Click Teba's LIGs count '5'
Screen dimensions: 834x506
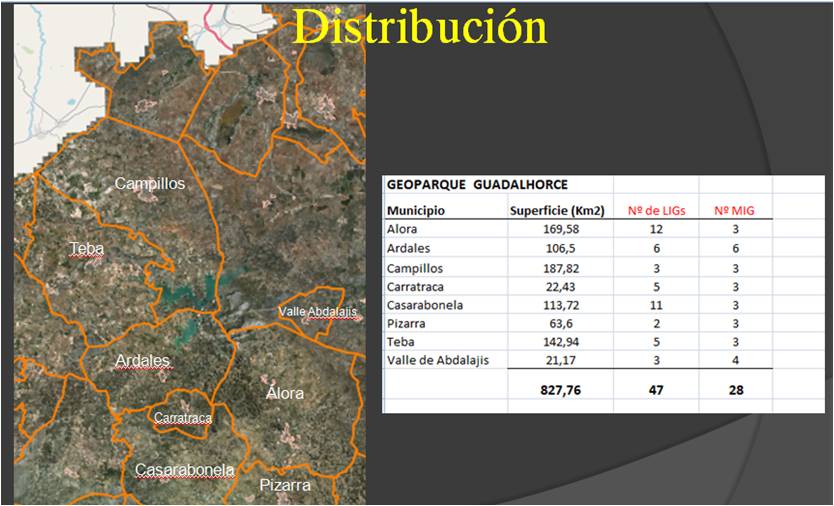656,342
